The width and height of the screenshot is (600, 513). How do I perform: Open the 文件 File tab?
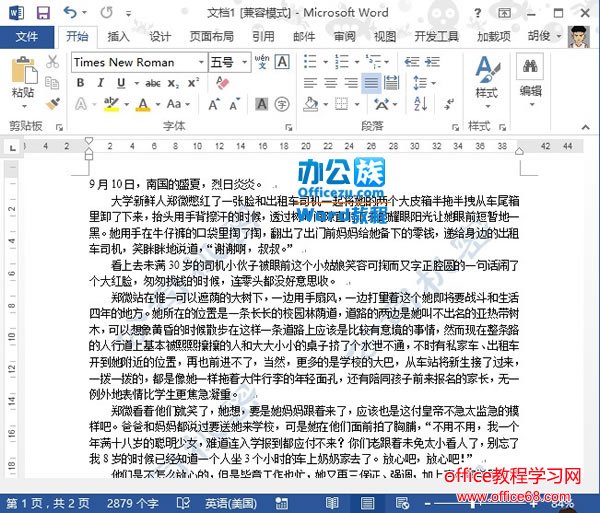click(x=27, y=37)
